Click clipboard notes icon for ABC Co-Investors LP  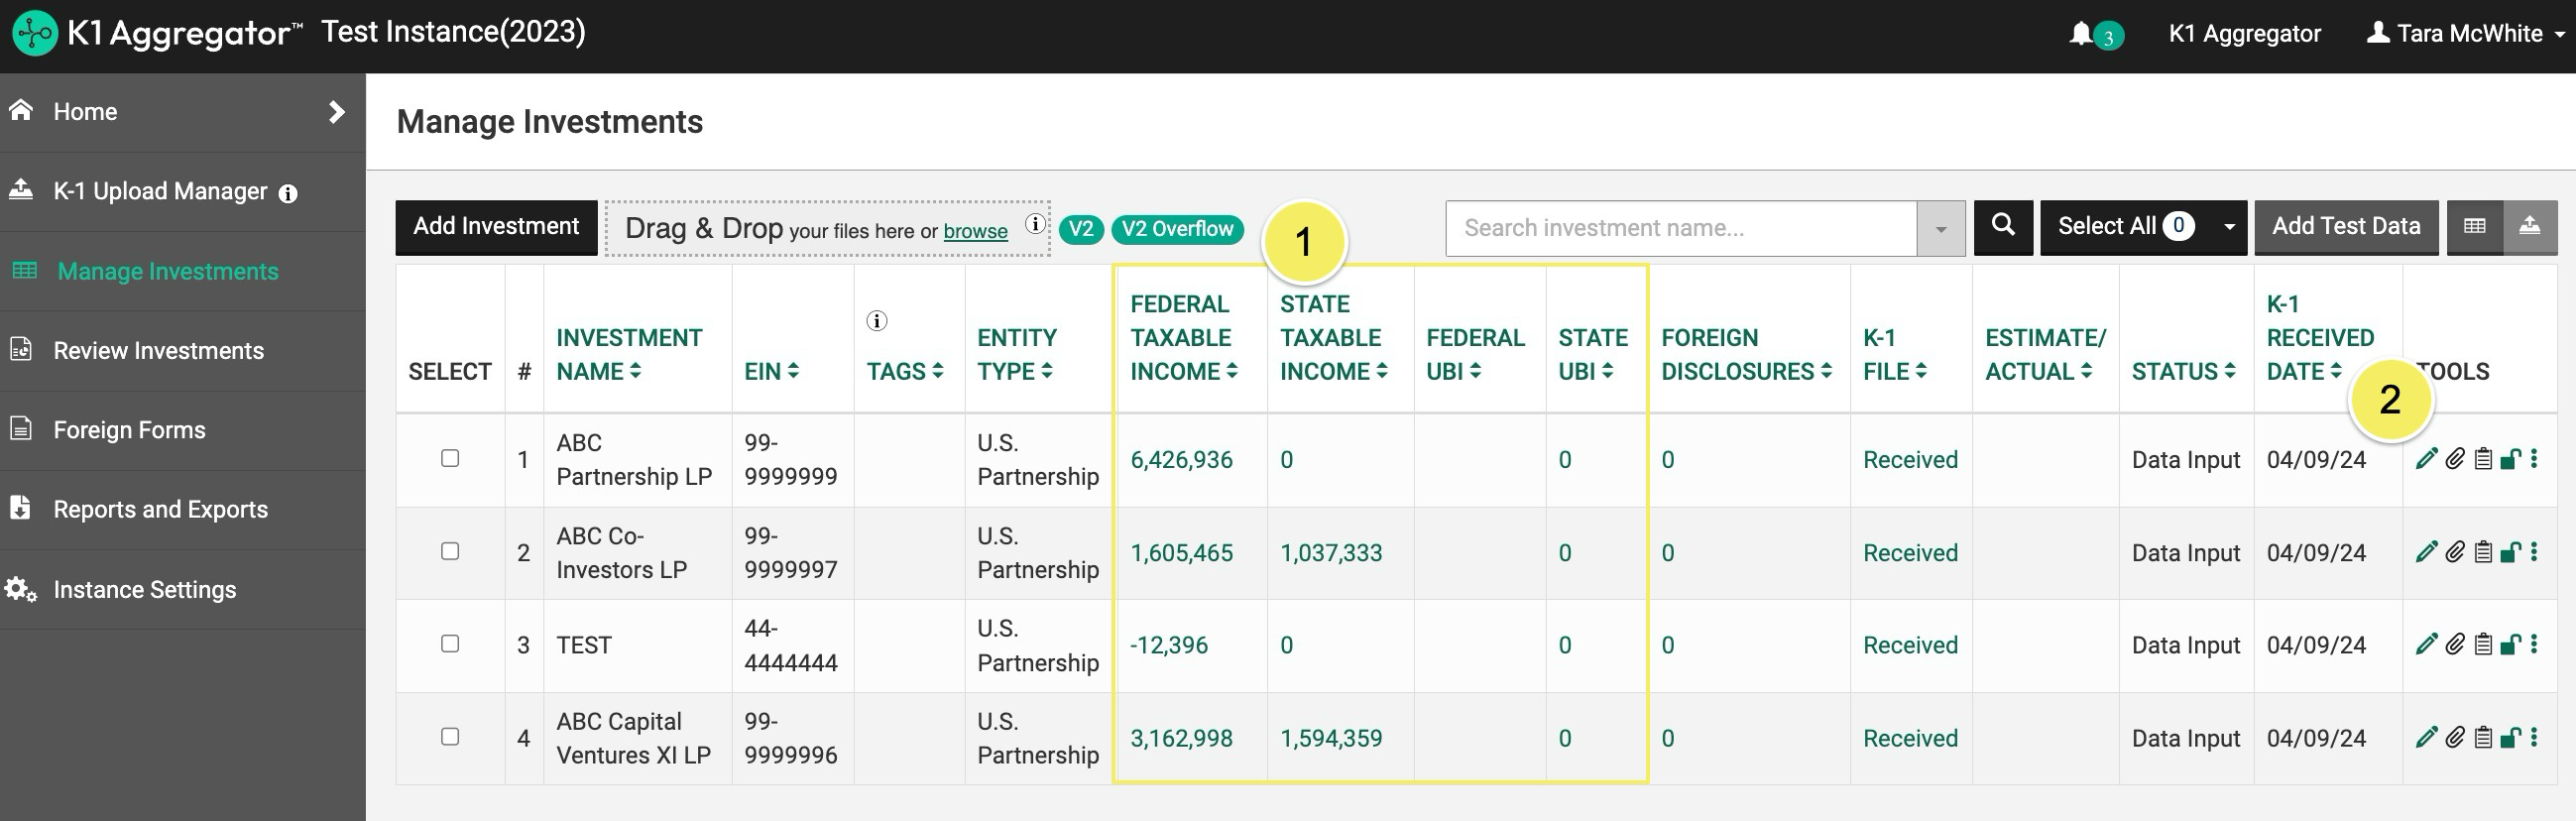click(x=2482, y=552)
